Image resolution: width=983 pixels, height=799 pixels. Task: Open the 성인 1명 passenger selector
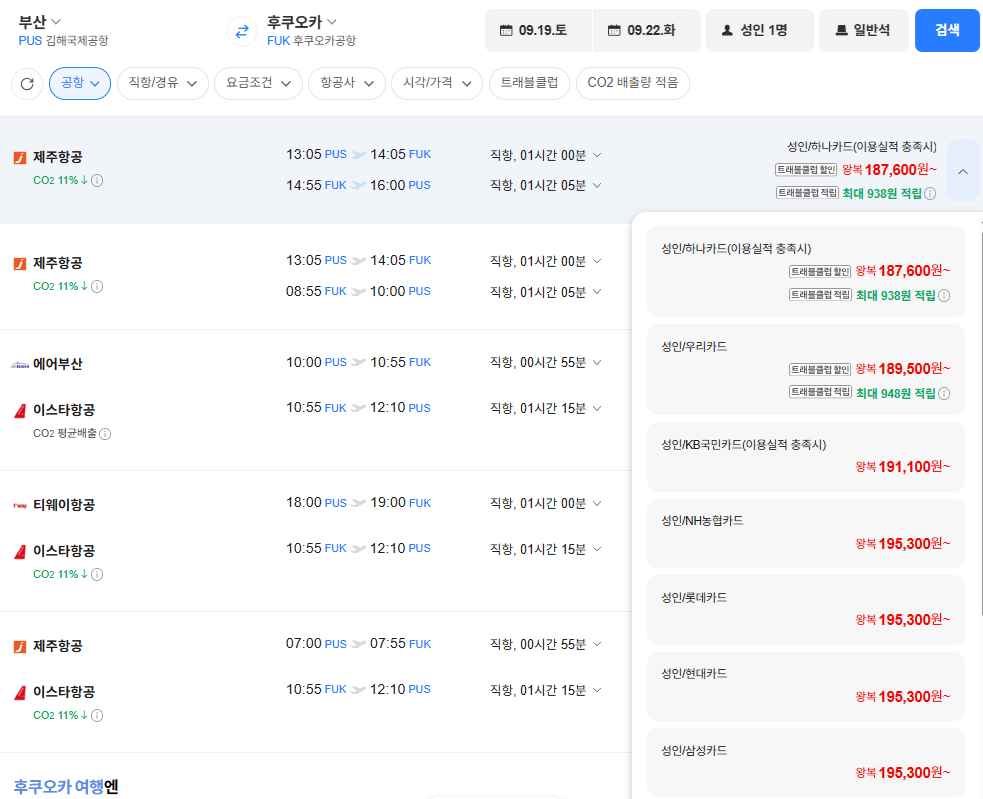[x=759, y=30]
